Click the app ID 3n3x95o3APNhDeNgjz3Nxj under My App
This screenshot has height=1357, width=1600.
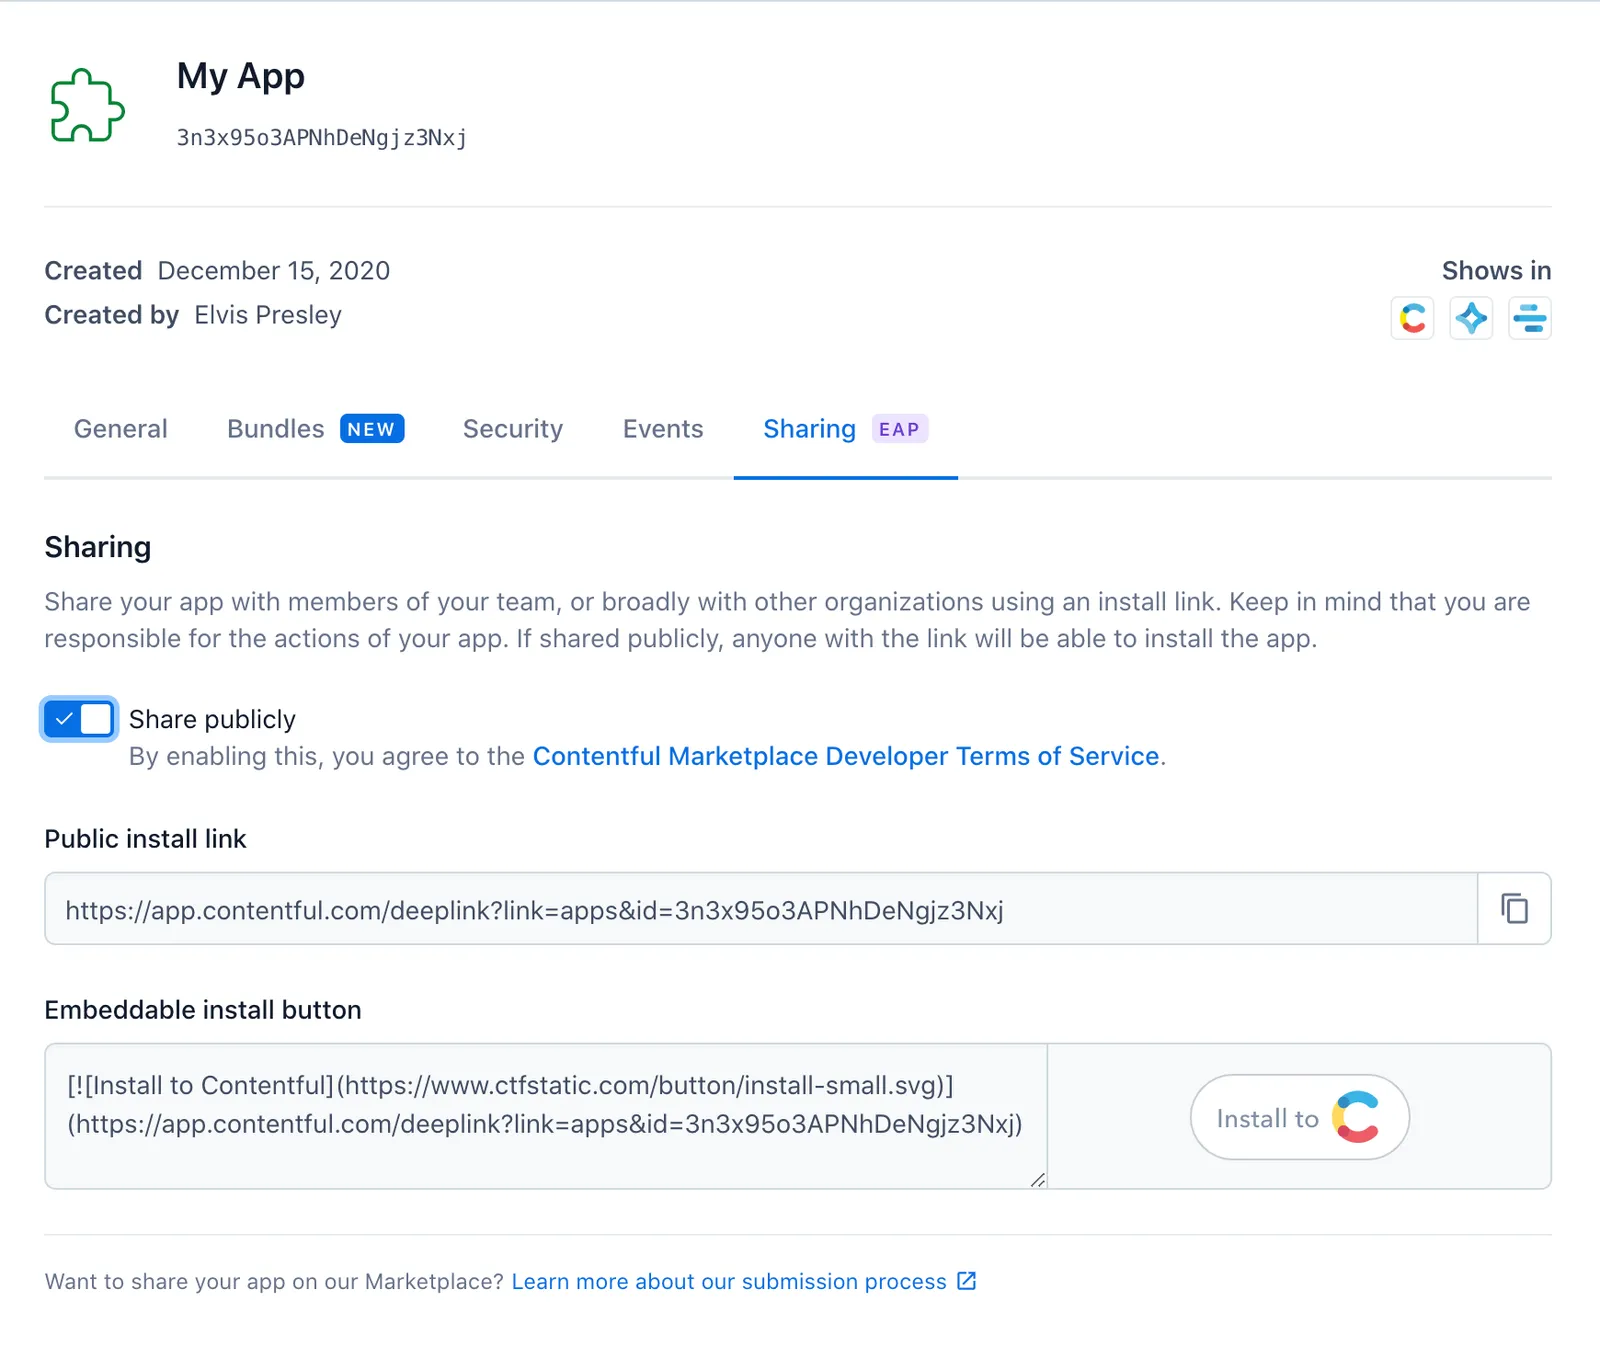[322, 138]
